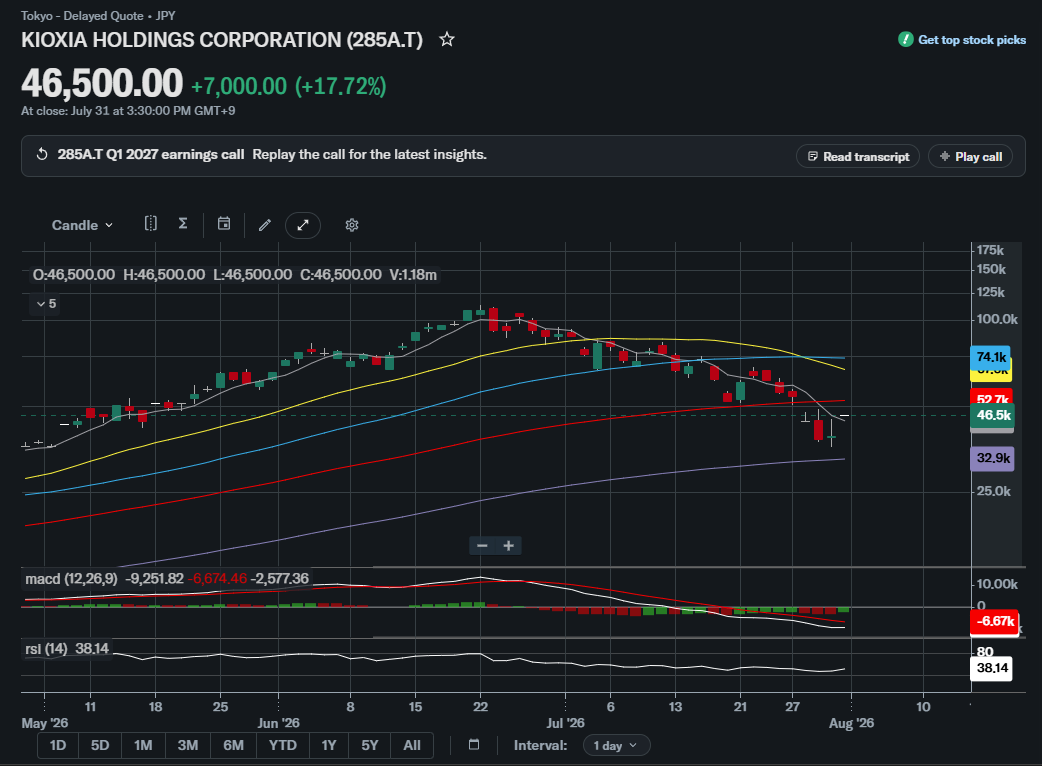This screenshot has height=766, width=1042.
Task: Open chart settings gear icon
Action: [352, 225]
